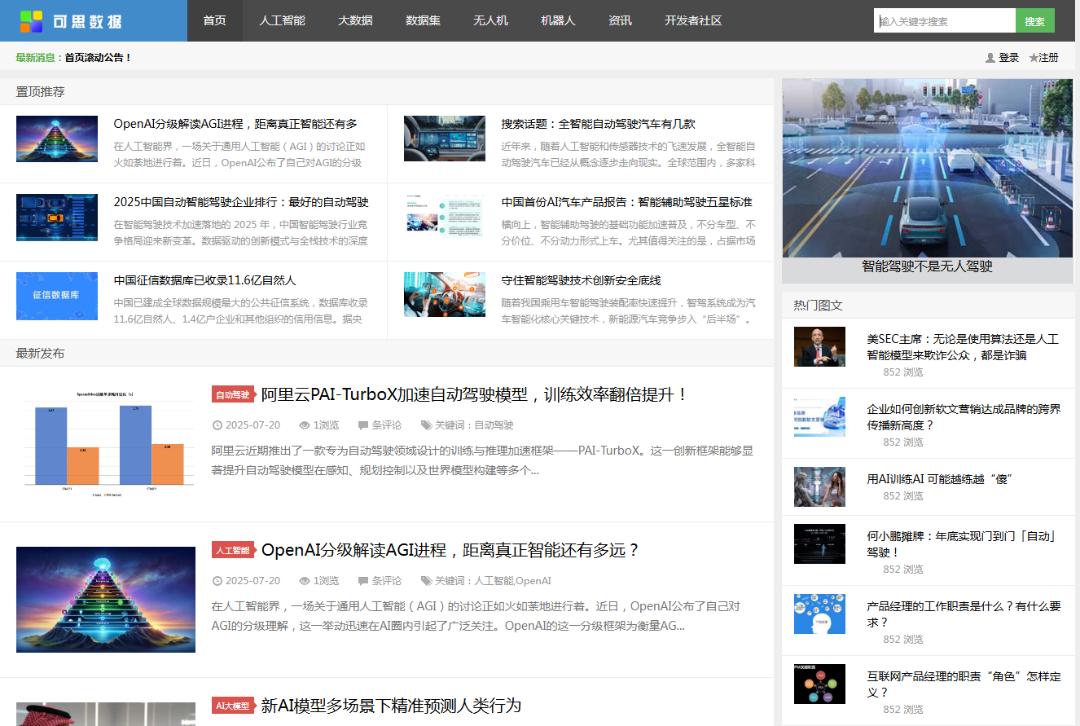Open 产品经理的工作职责是什么 article
The image size is (1080, 726).
tap(964, 614)
